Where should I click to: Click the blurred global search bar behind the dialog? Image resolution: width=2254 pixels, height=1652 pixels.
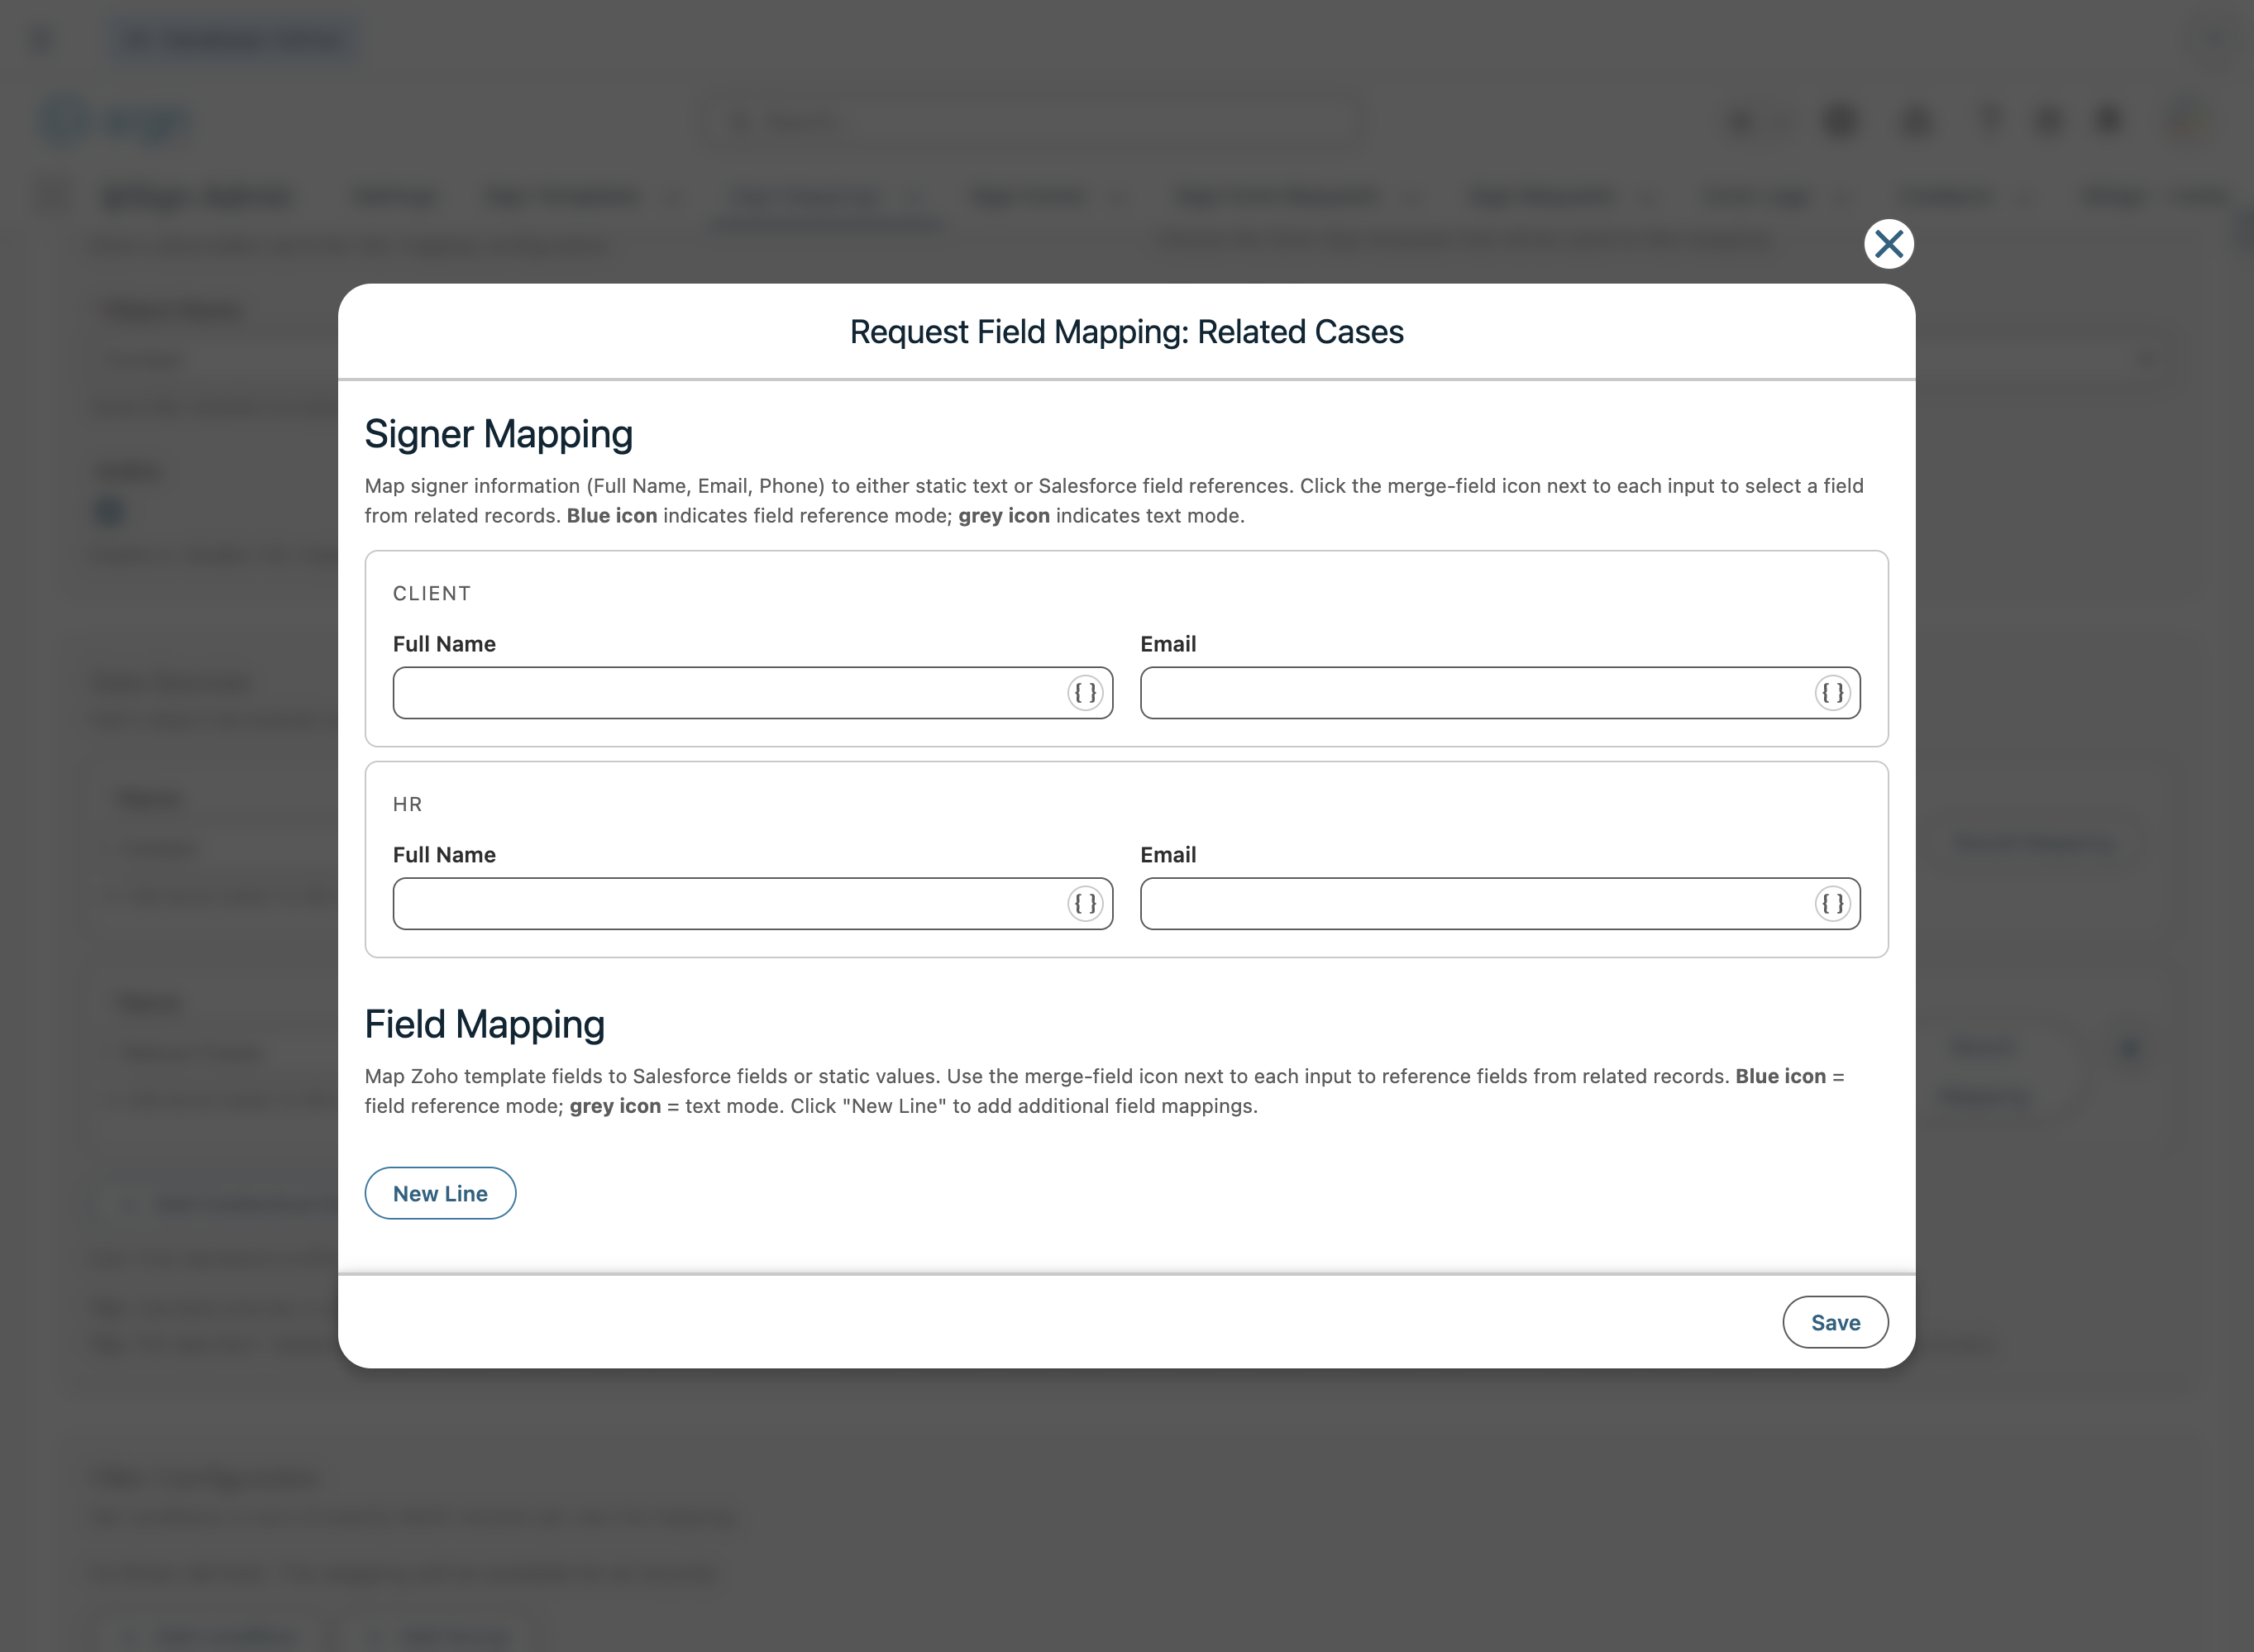tap(1030, 122)
